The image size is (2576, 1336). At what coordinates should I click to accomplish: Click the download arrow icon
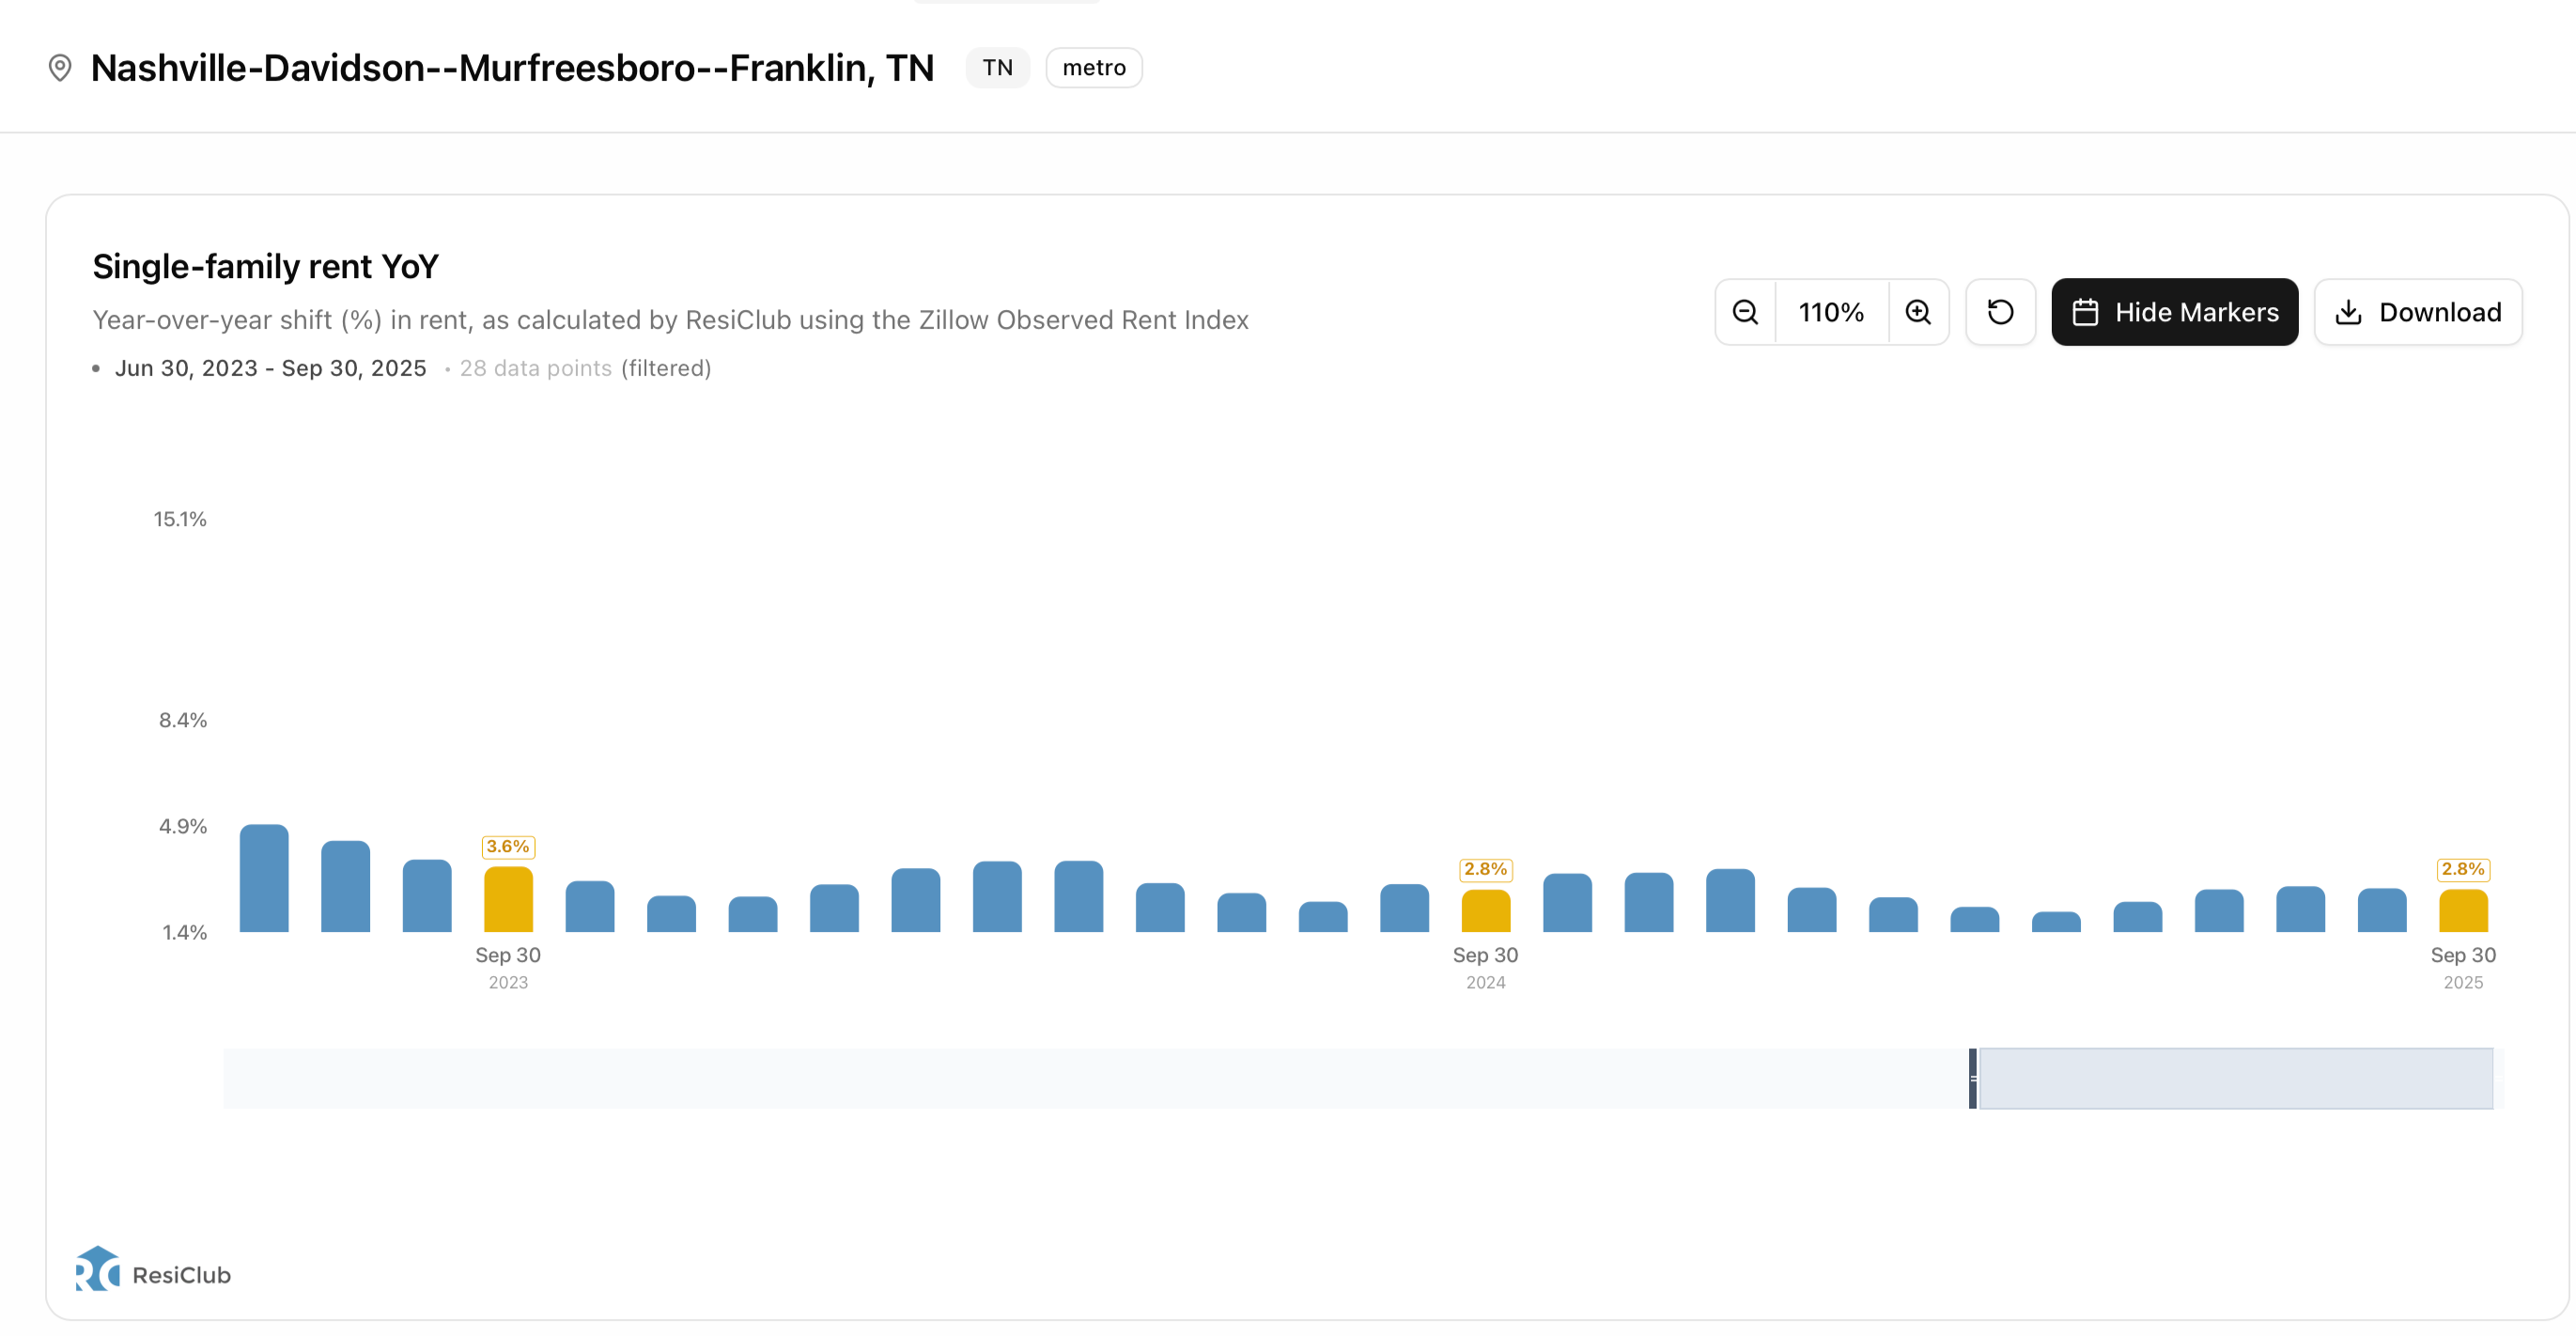pos(2348,312)
